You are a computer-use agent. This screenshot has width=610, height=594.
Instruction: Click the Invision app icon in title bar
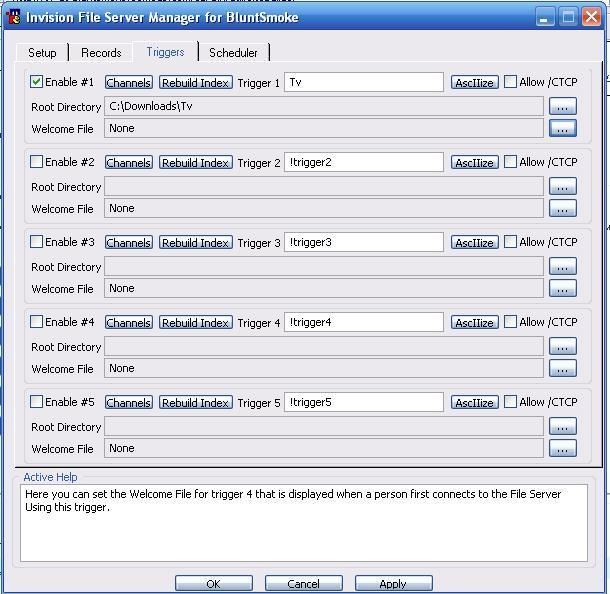14,17
